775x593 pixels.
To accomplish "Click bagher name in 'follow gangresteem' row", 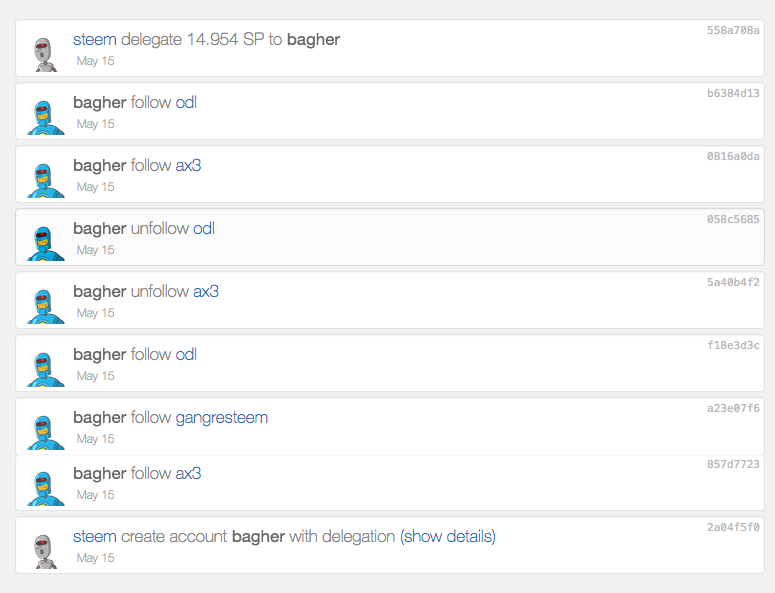I will click(100, 417).
